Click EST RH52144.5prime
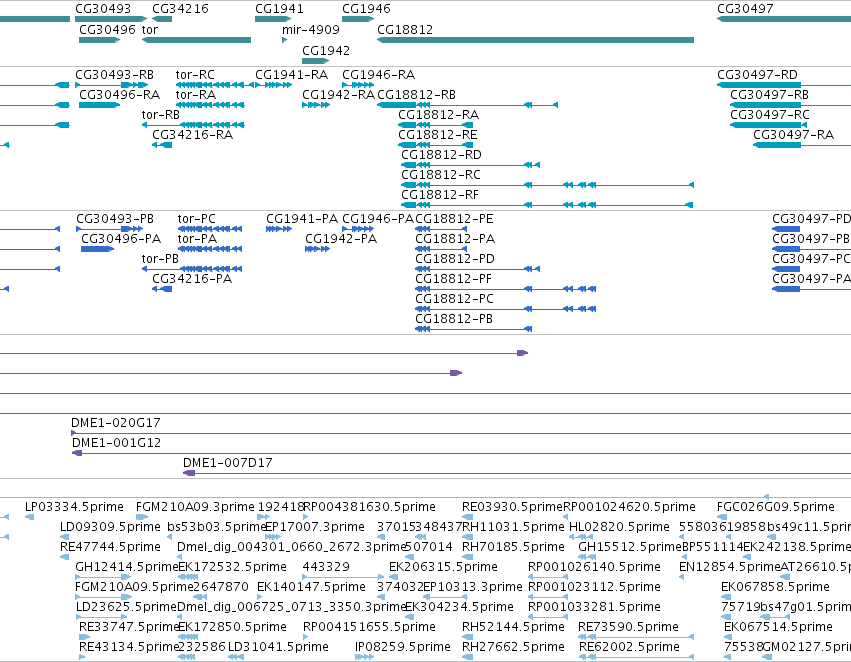This screenshot has height=662, width=851. click(513, 627)
